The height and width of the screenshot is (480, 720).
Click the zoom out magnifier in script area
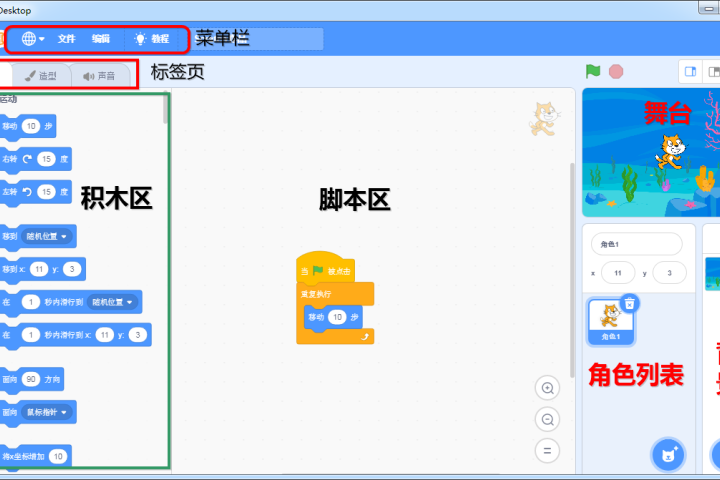point(547,419)
